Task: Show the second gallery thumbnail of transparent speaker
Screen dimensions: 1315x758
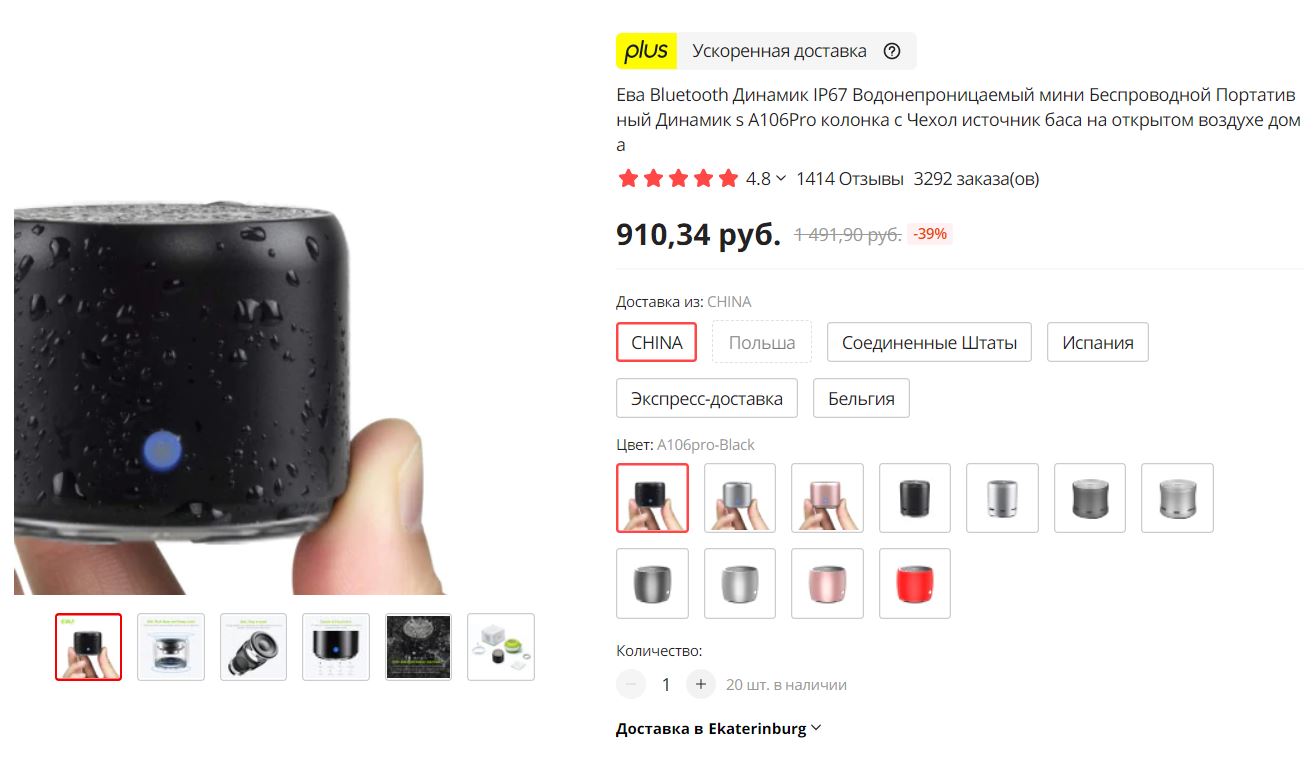Action: point(171,647)
